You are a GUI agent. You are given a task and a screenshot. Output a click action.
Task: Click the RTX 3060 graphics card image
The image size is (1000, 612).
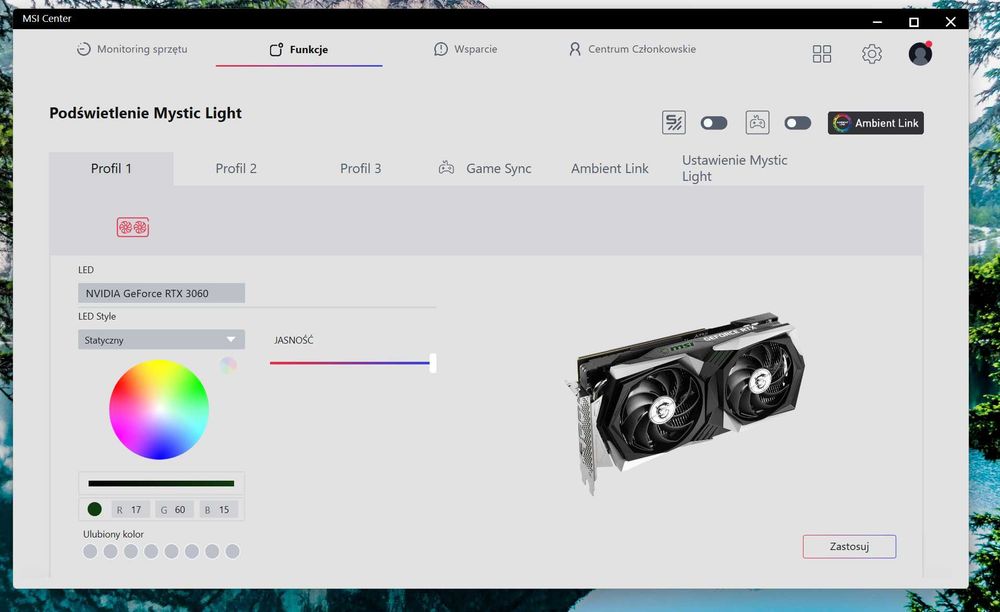coord(685,404)
